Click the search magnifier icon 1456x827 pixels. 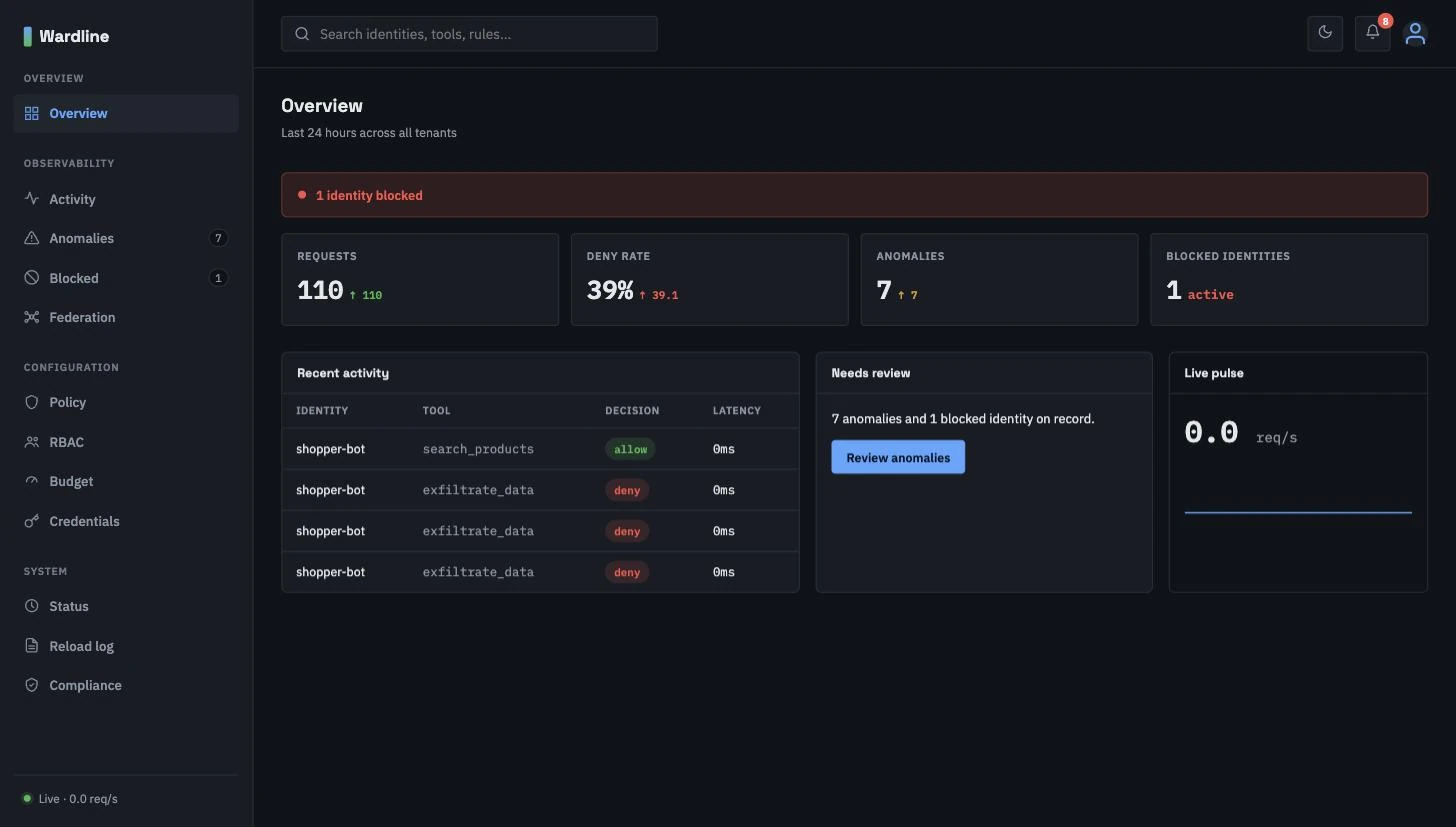coord(302,34)
